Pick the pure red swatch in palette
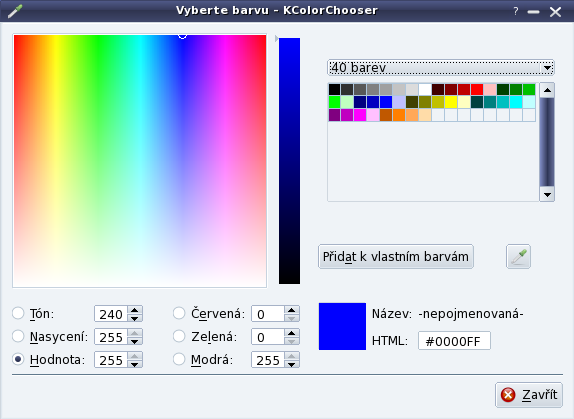The height and width of the screenshot is (419, 574). pyautogui.click(x=477, y=90)
